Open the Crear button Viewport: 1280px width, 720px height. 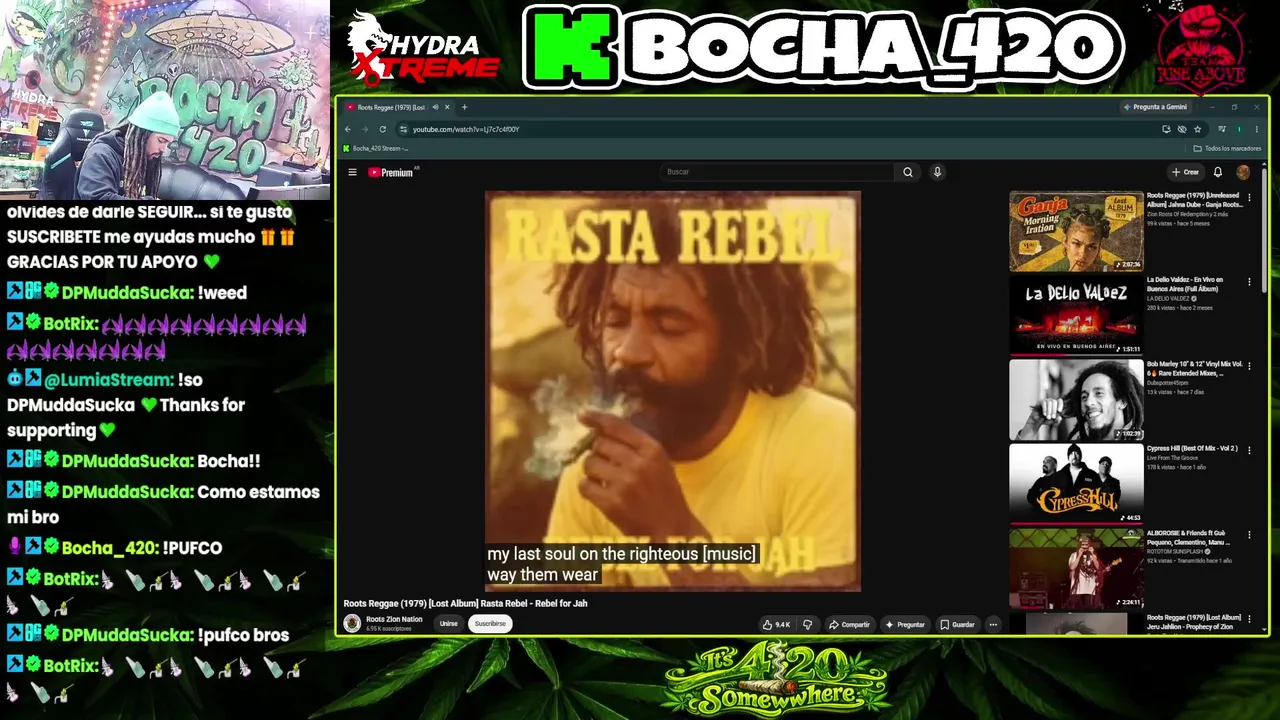[1185, 172]
